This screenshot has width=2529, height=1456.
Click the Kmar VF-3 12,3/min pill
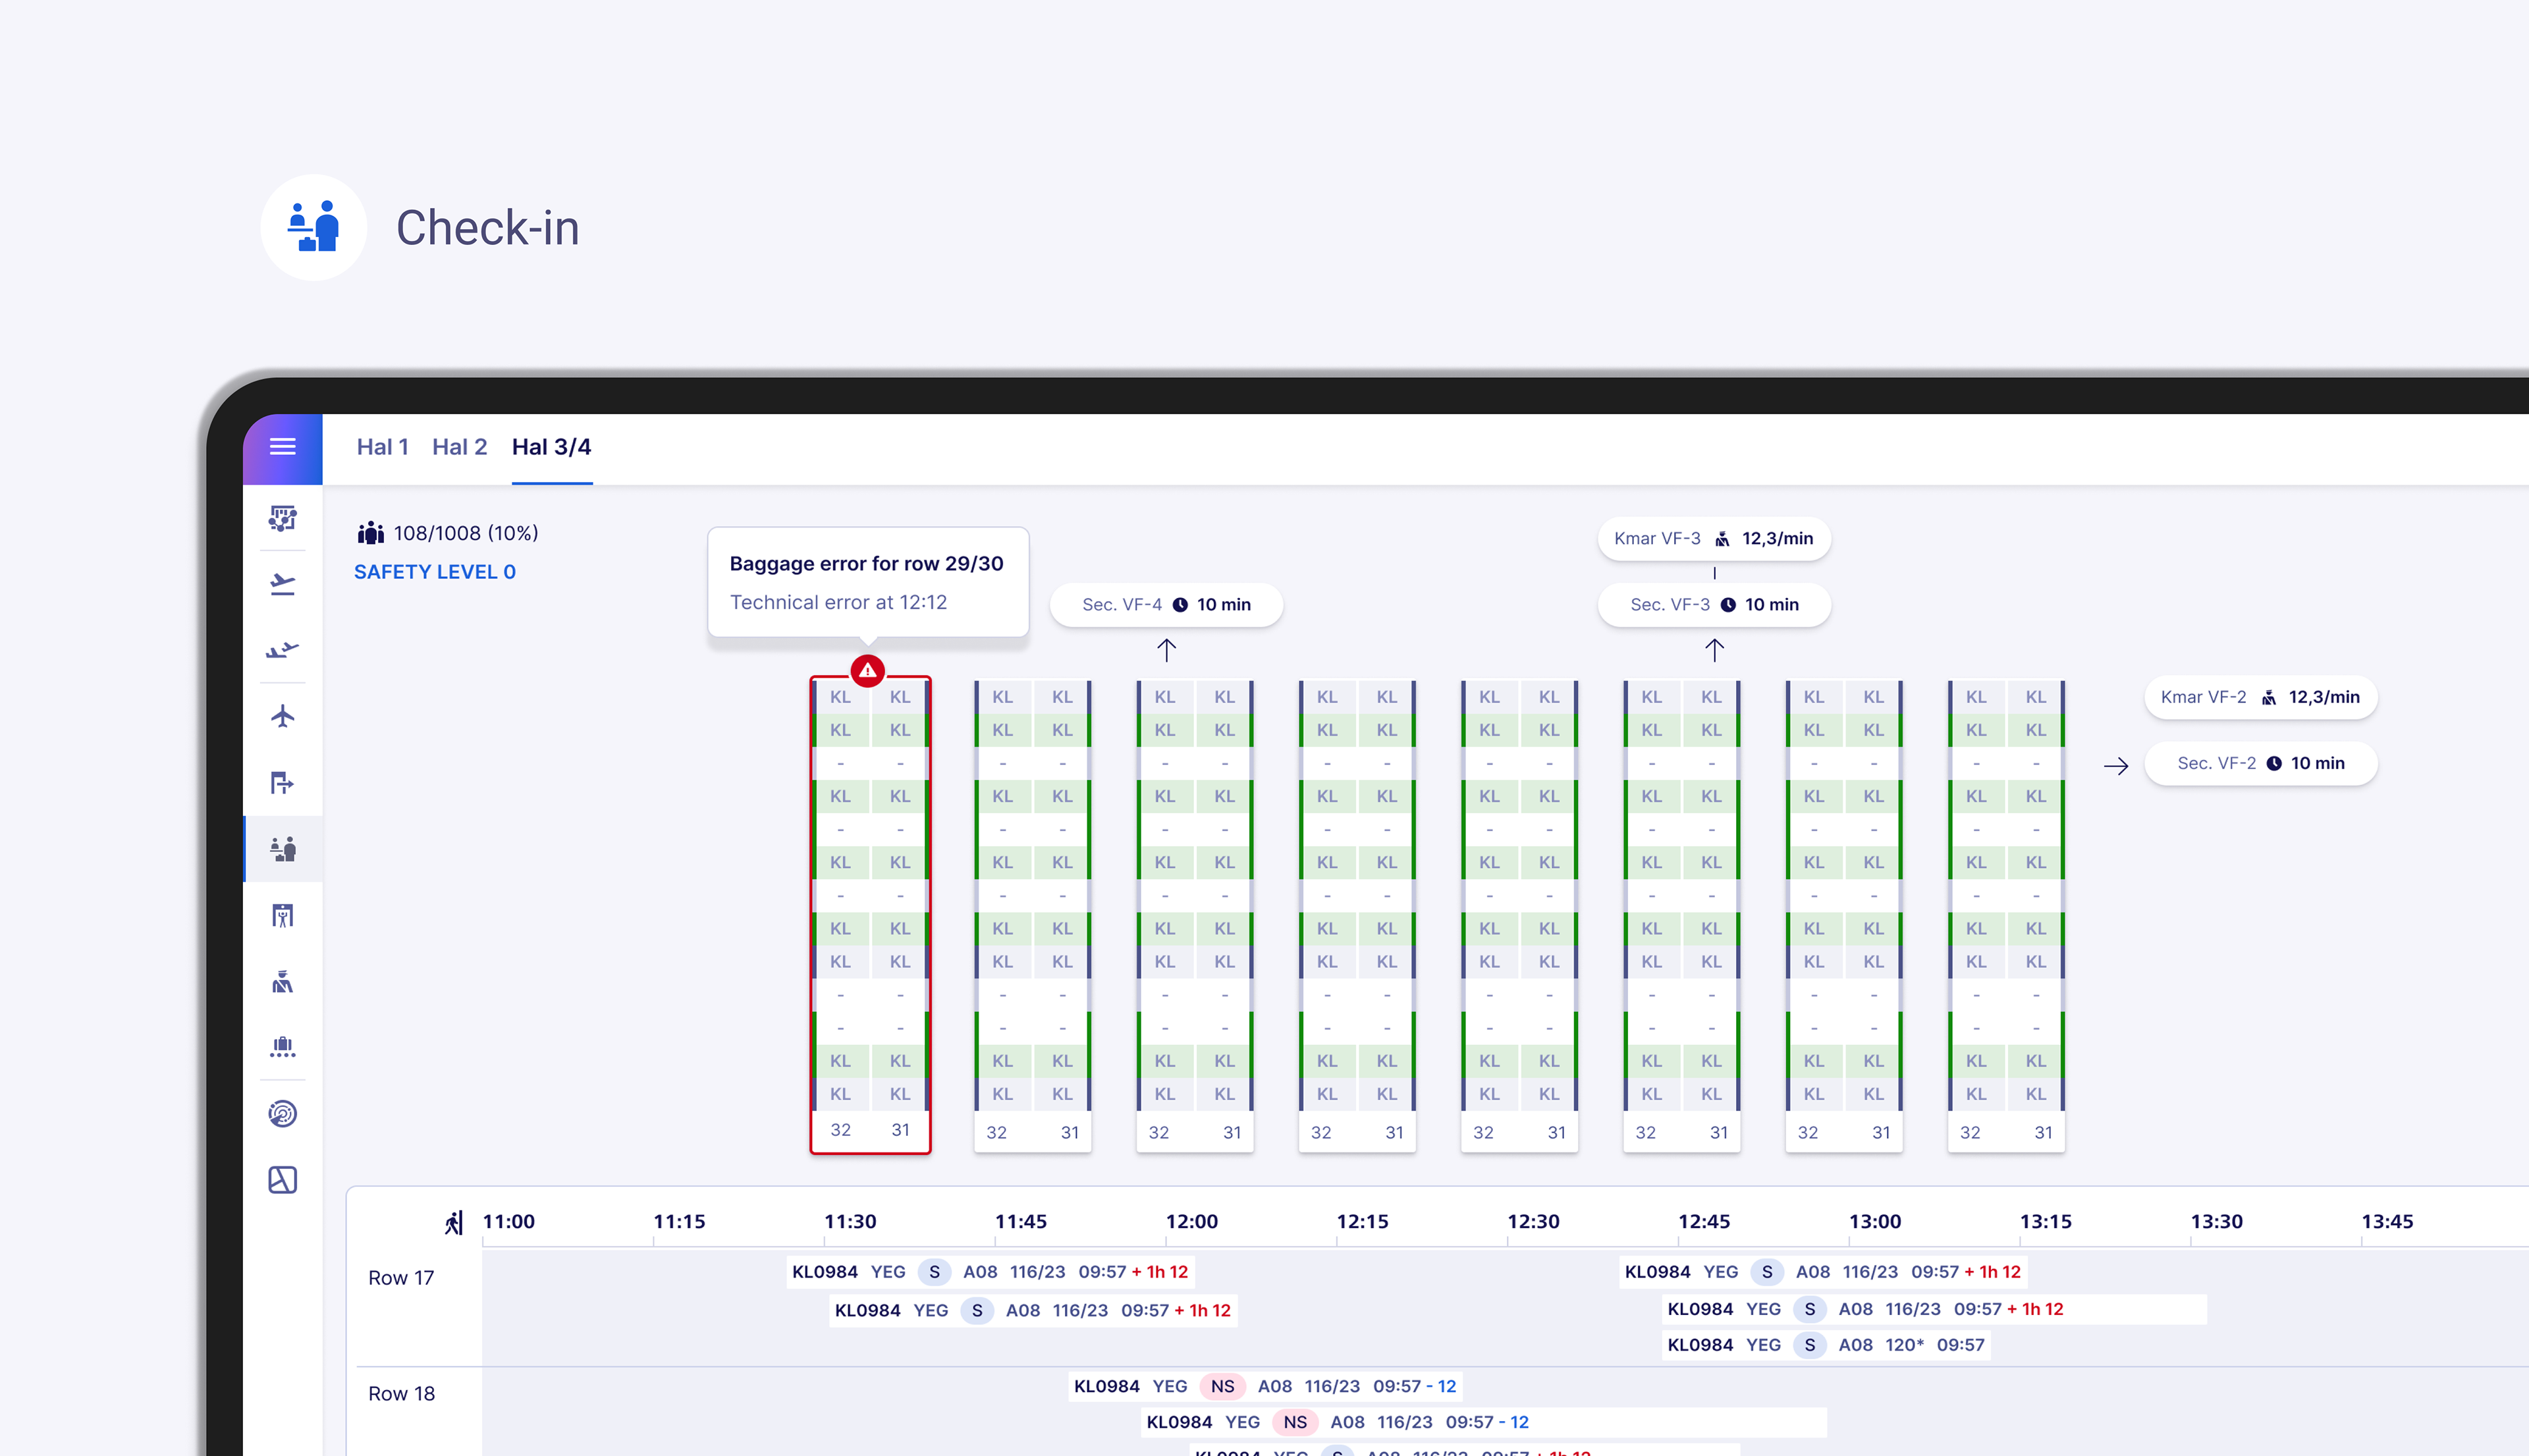coord(1713,539)
